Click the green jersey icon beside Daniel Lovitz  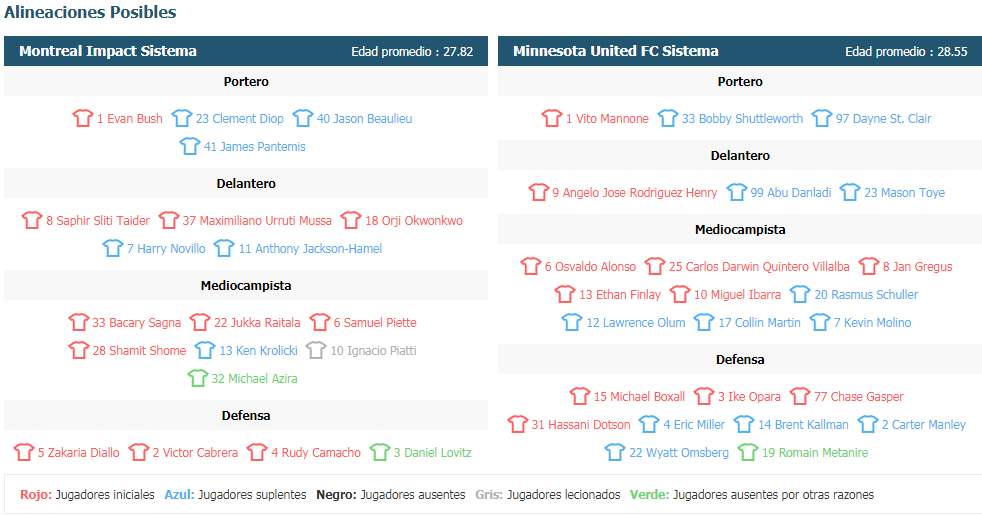point(380,452)
